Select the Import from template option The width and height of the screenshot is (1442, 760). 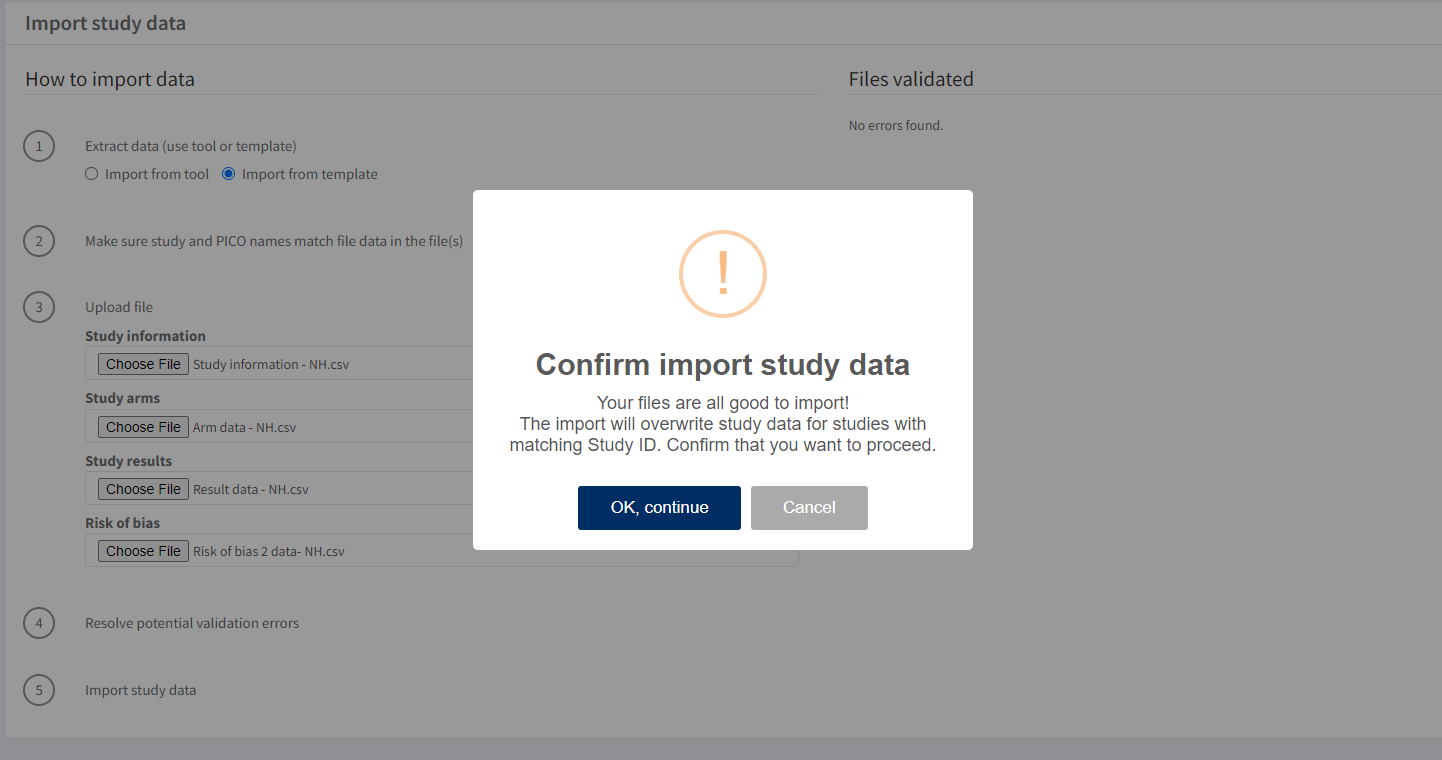228,173
